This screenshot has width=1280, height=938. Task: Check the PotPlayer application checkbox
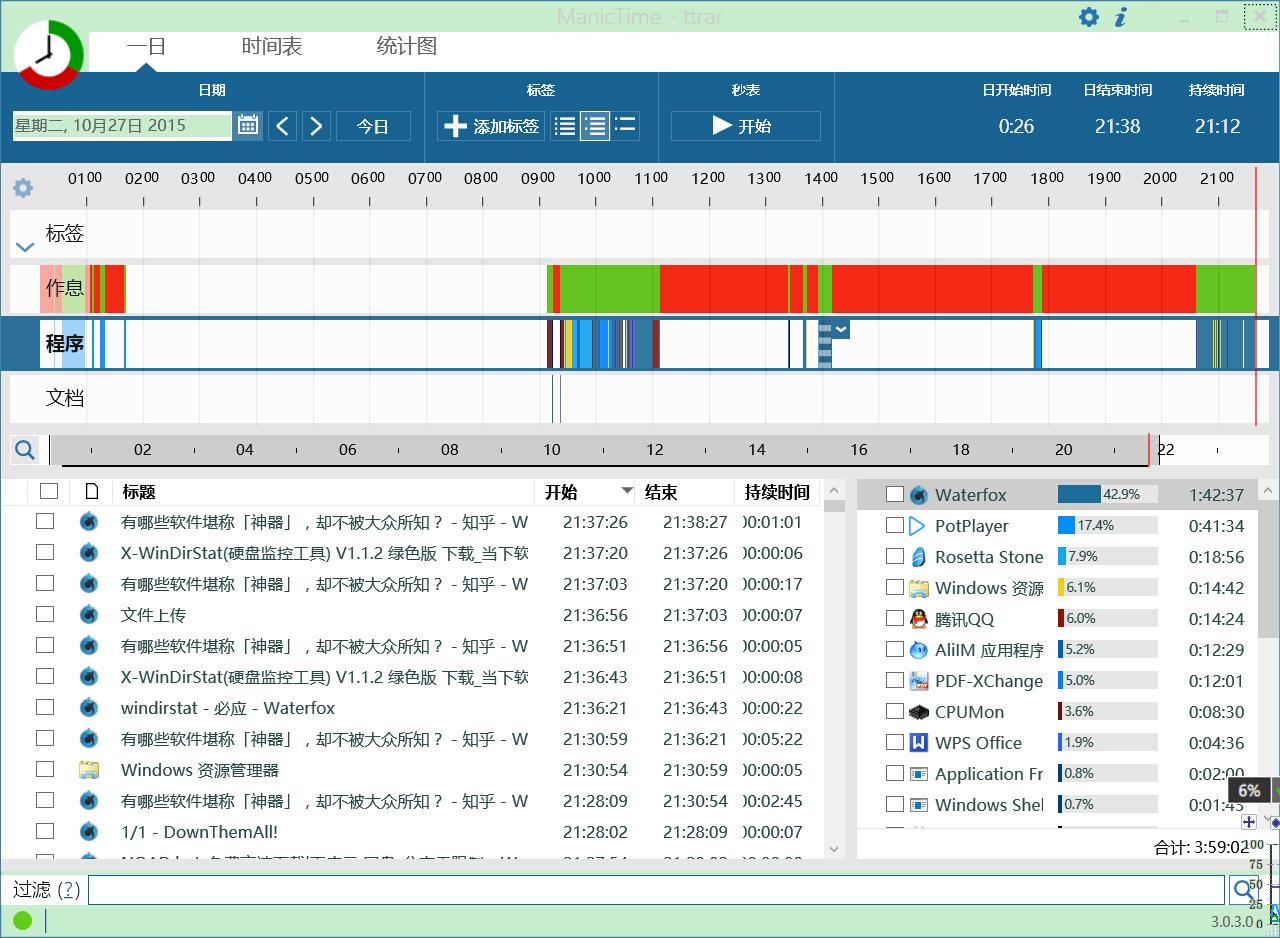pos(895,526)
